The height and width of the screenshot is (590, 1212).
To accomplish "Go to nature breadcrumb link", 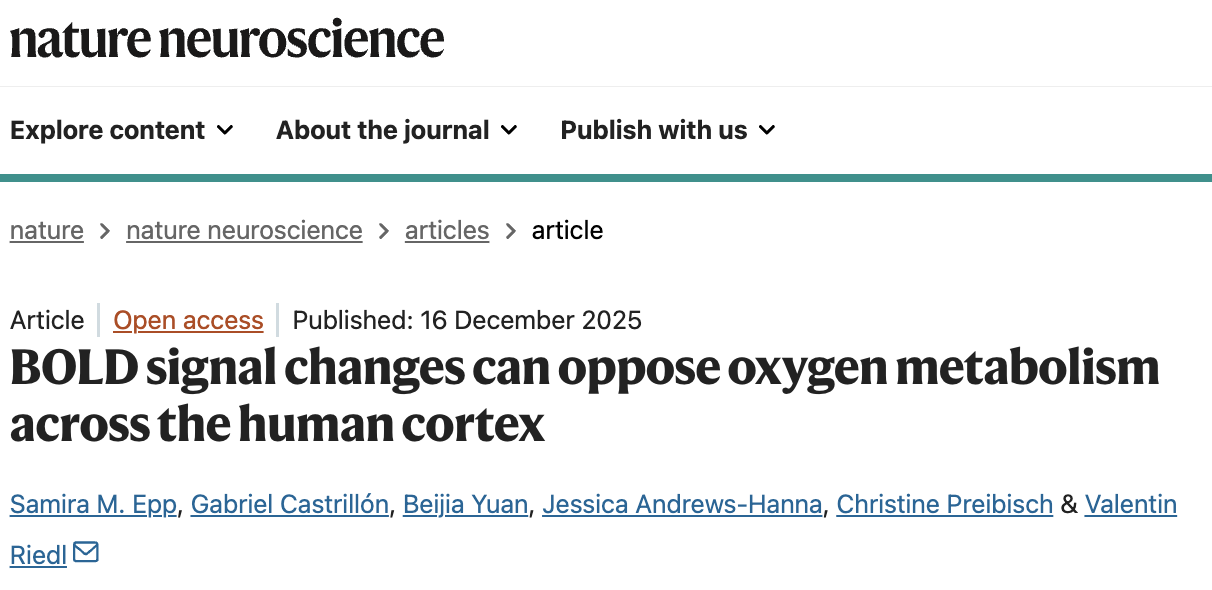I will click(47, 231).
